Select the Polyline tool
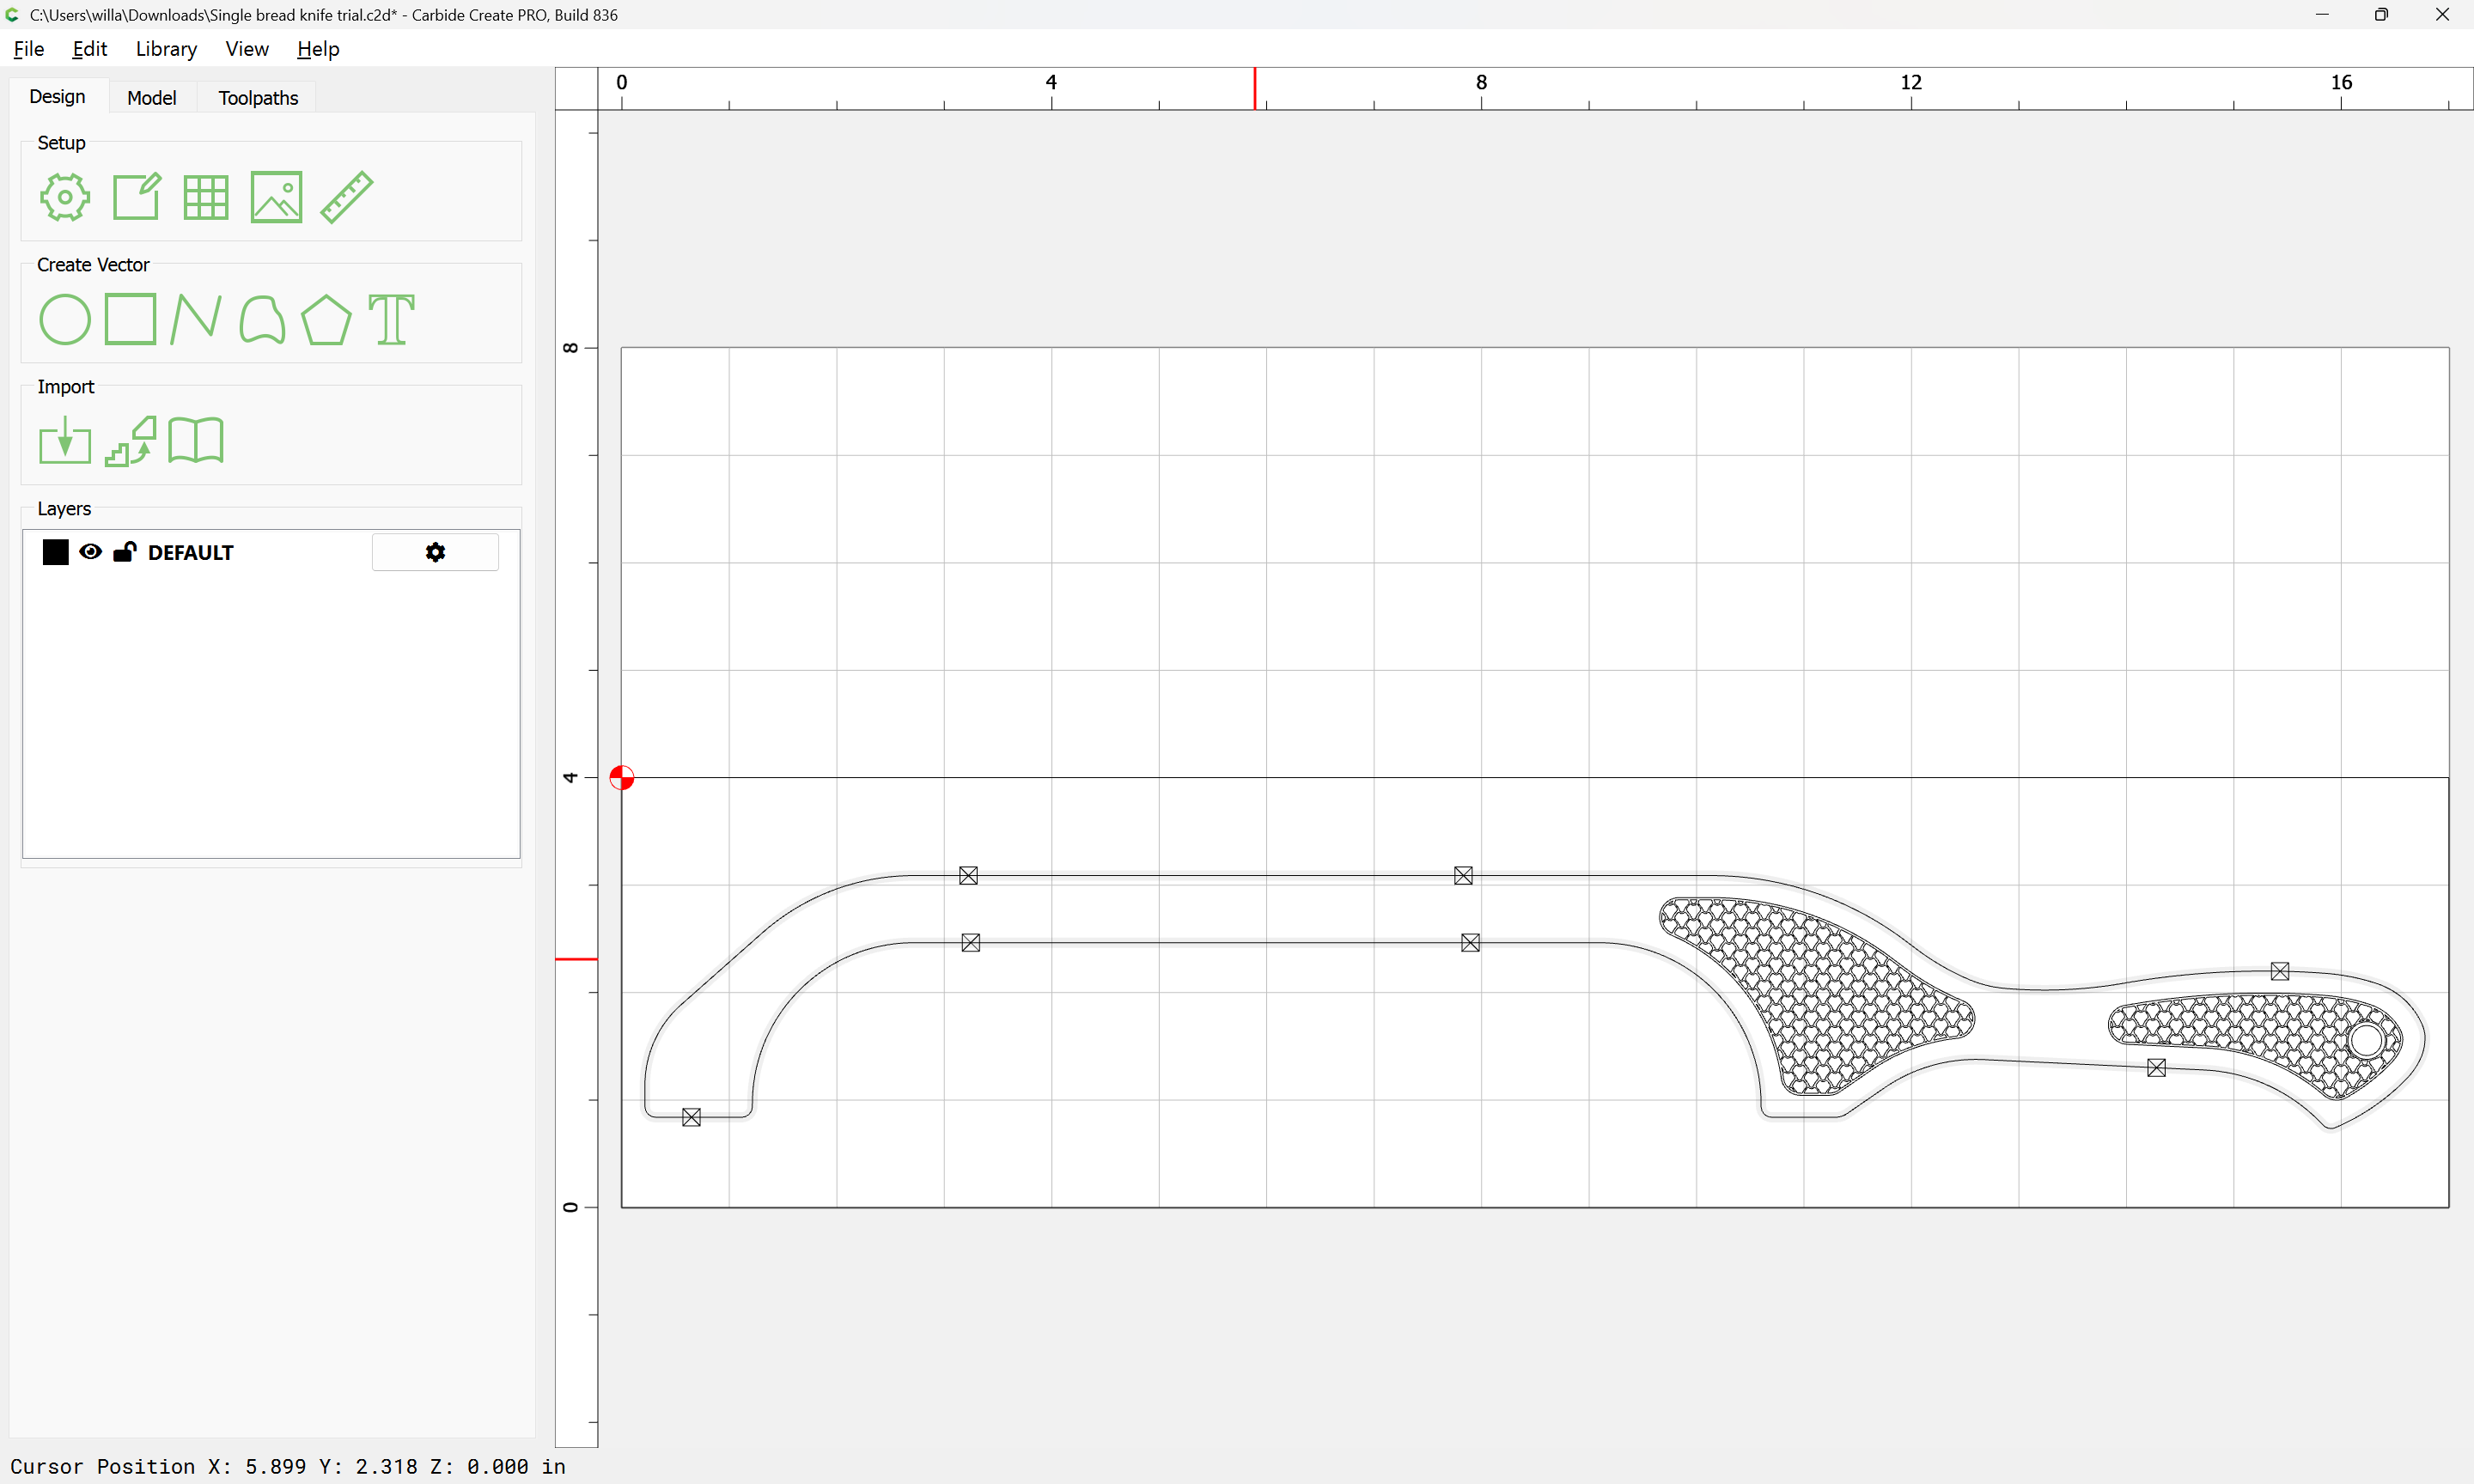Viewport: 2474px width, 1484px height. click(x=195, y=320)
